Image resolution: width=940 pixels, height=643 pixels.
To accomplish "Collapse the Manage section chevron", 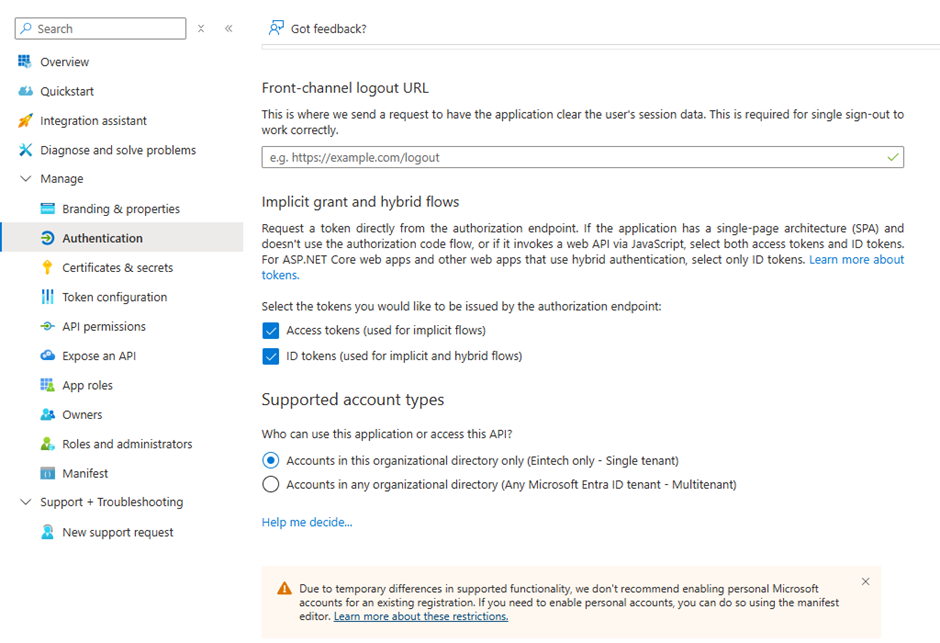I will [x=26, y=179].
